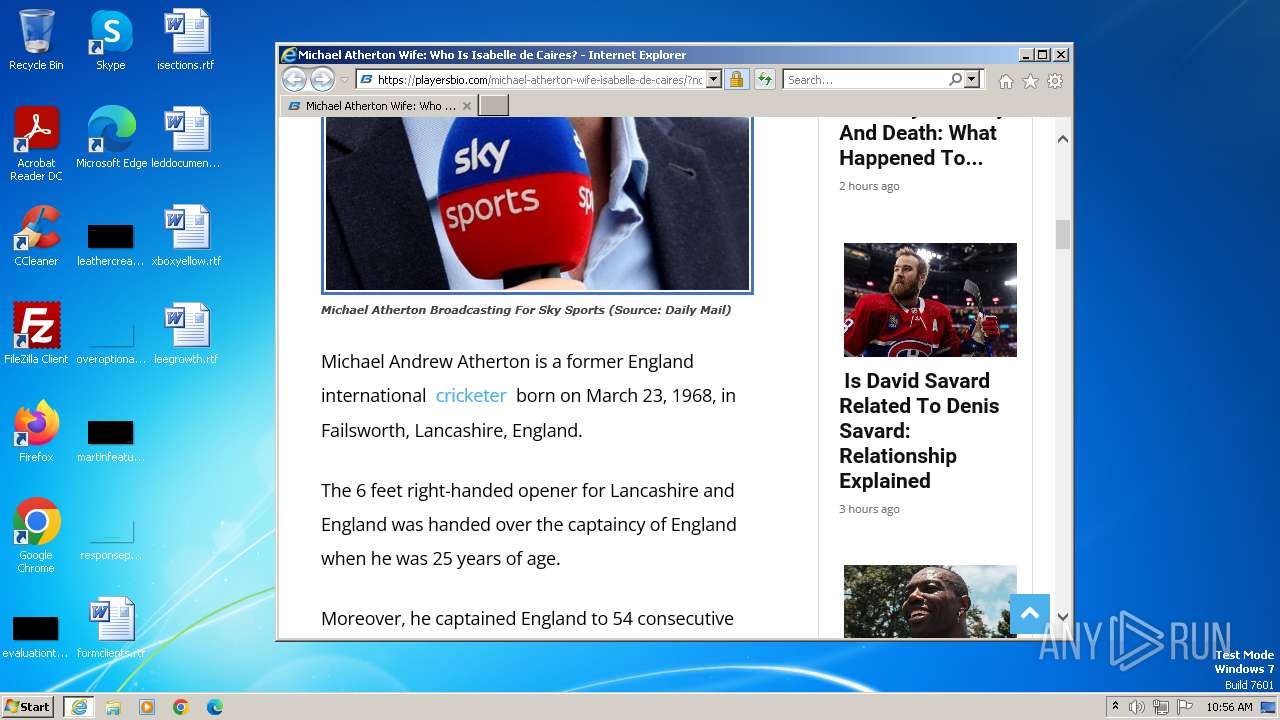The height and width of the screenshot is (720, 1280).
Task: Open 'And Death: What Happened To...' article
Action: pyautogui.click(x=917, y=145)
